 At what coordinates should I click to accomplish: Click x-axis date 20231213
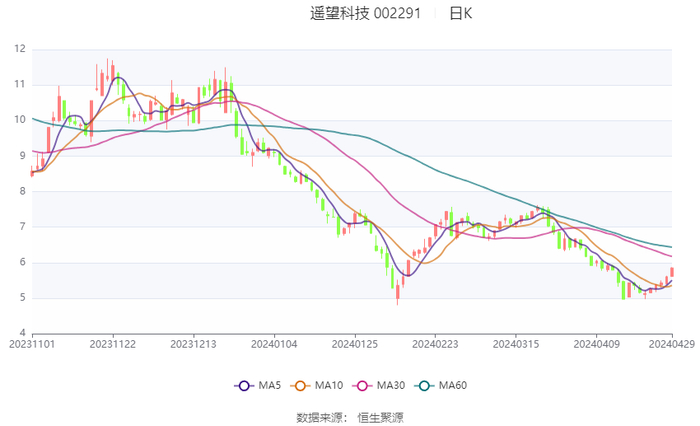pyautogui.click(x=192, y=345)
